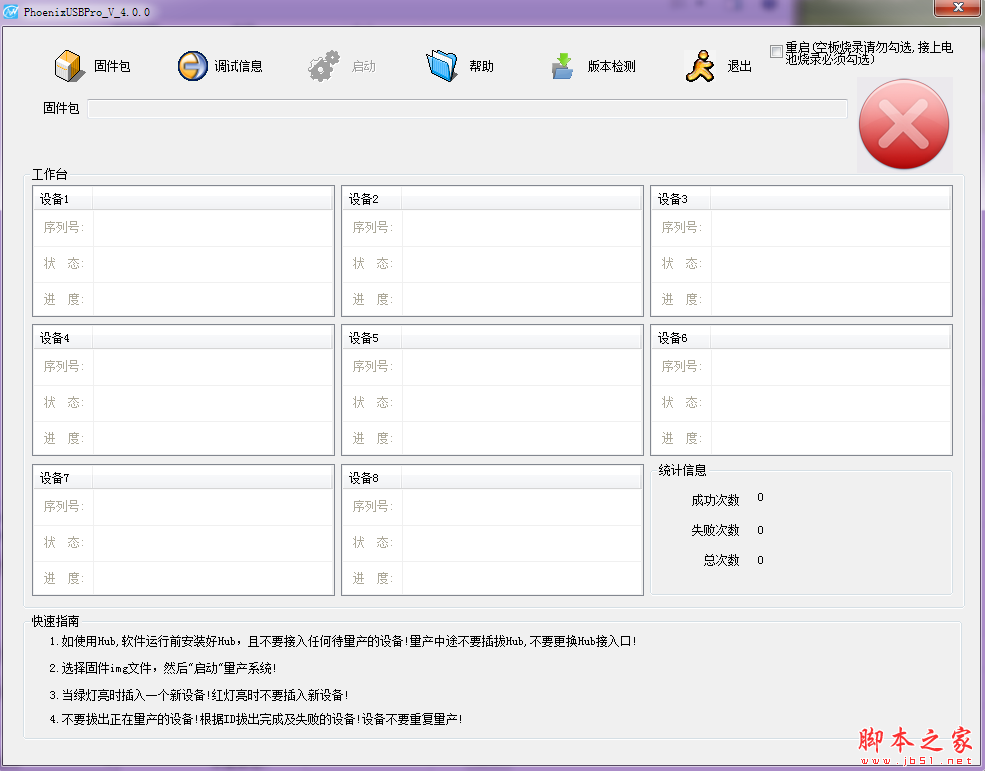Click the 成功次数 success count value
985x772 pixels.
pyautogui.click(x=760, y=498)
